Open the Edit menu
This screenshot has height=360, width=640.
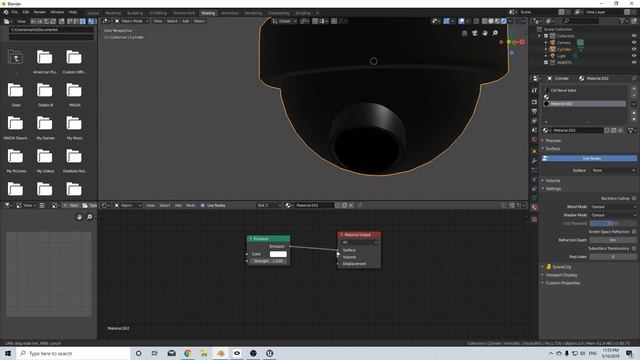pyautogui.click(x=26, y=12)
